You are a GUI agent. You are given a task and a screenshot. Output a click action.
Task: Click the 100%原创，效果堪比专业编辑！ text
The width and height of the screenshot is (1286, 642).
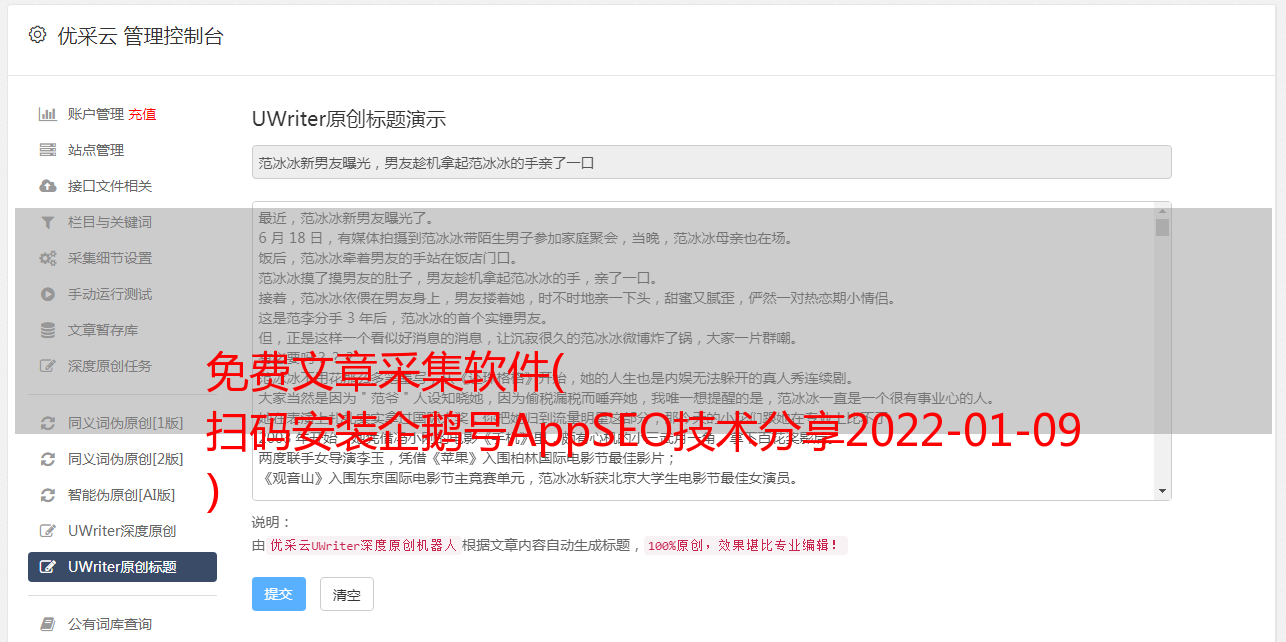pyautogui.click(x=745, y=546)
